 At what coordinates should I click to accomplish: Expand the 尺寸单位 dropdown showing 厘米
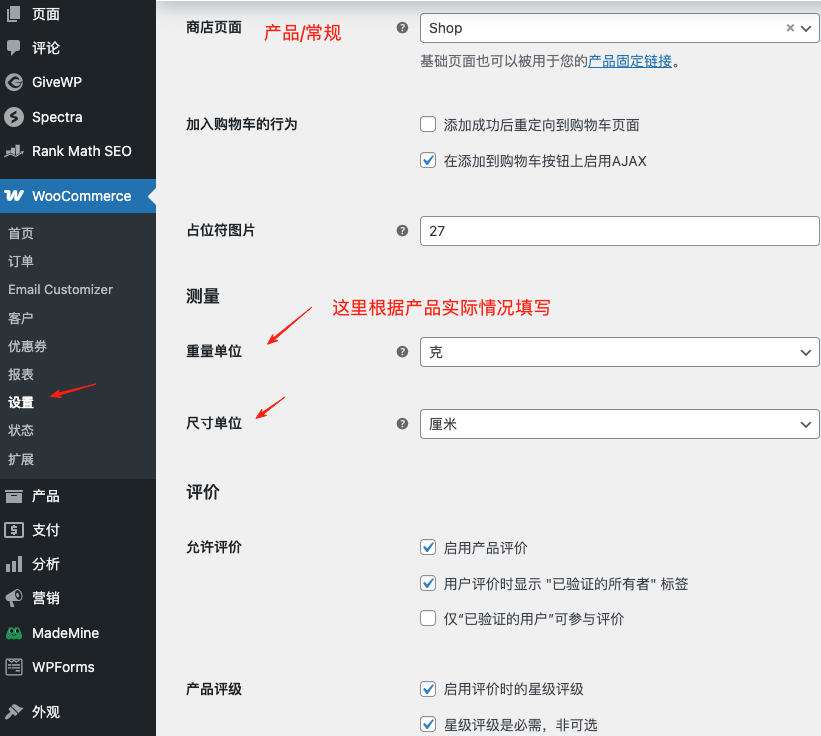pyautogui.click(x=619, y=424)
